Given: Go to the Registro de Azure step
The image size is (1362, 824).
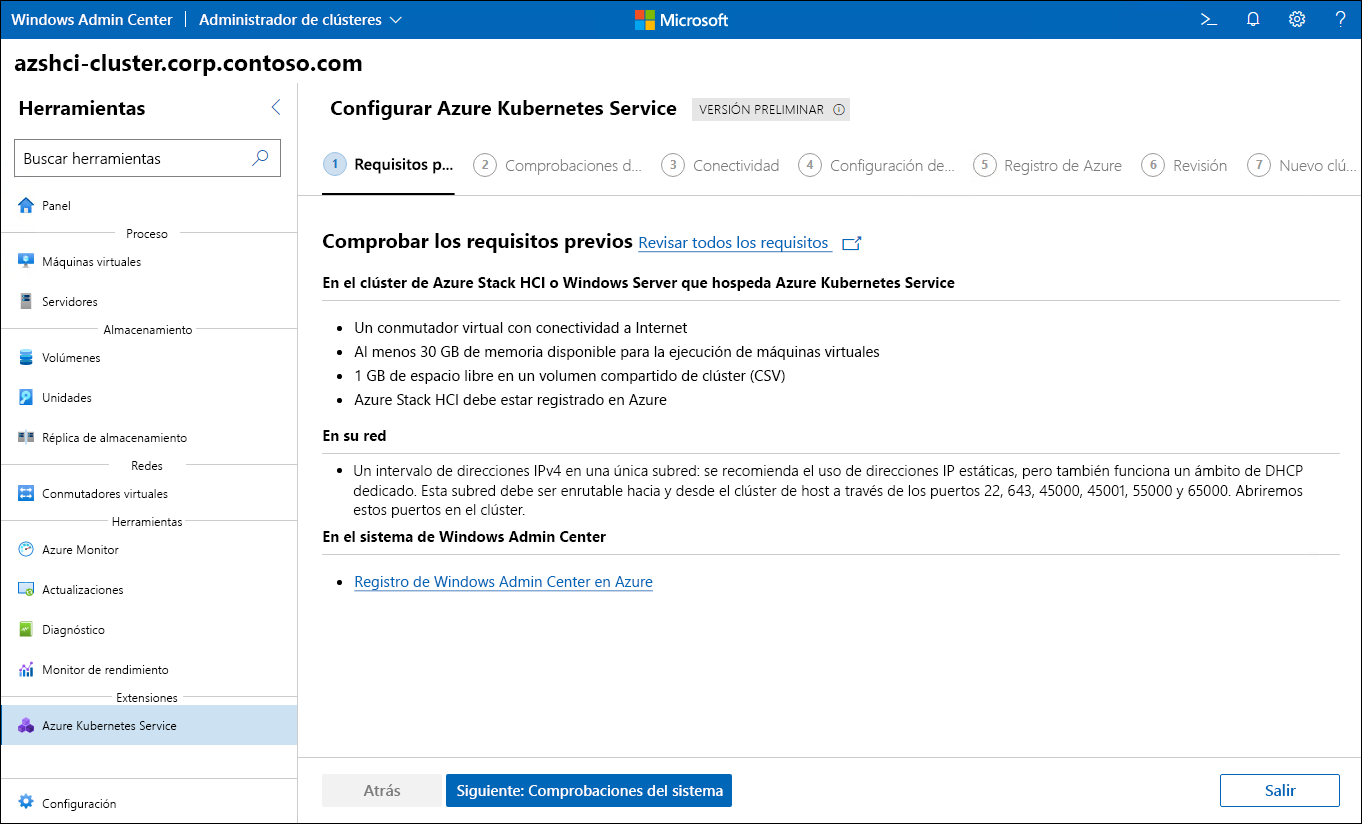Looking at the screenshot, I should 1048,165.
